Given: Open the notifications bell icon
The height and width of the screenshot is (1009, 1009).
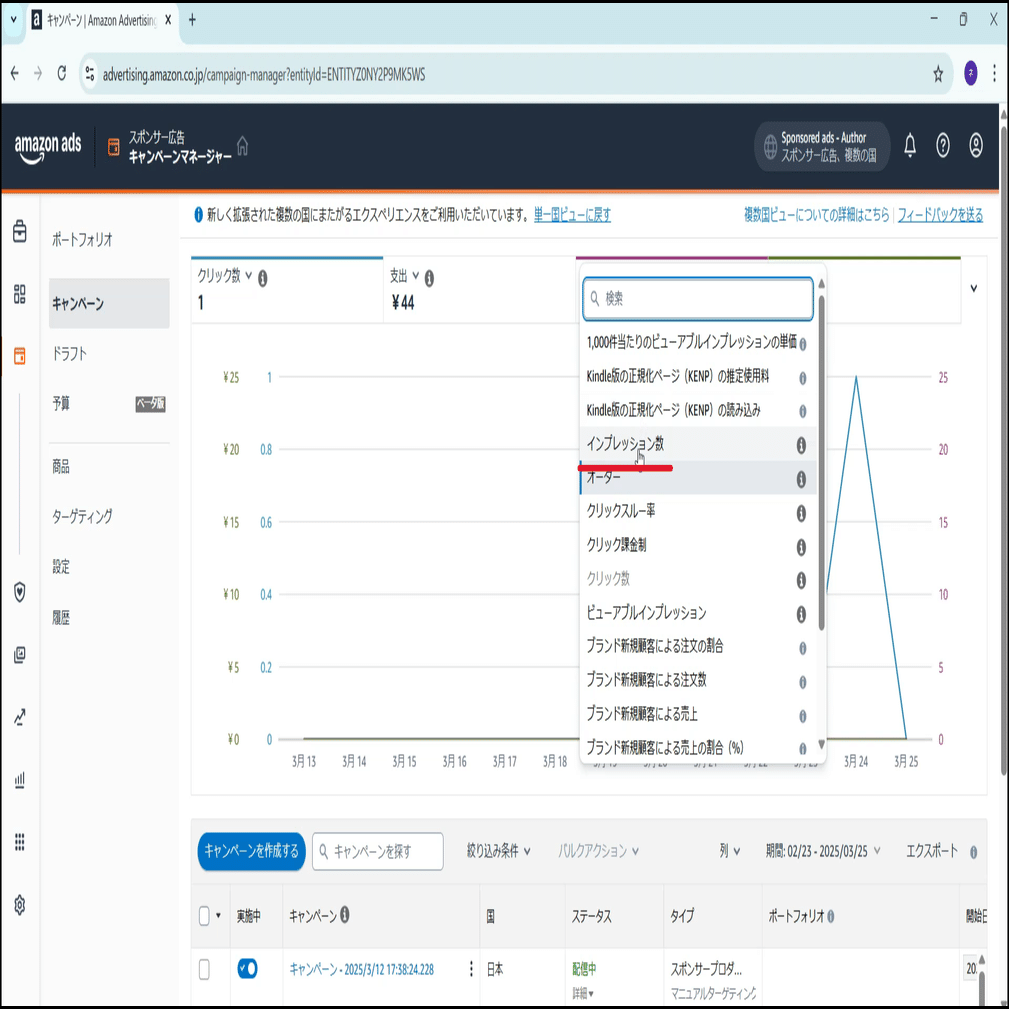Looking at the screenshot, I should point(909,145).
